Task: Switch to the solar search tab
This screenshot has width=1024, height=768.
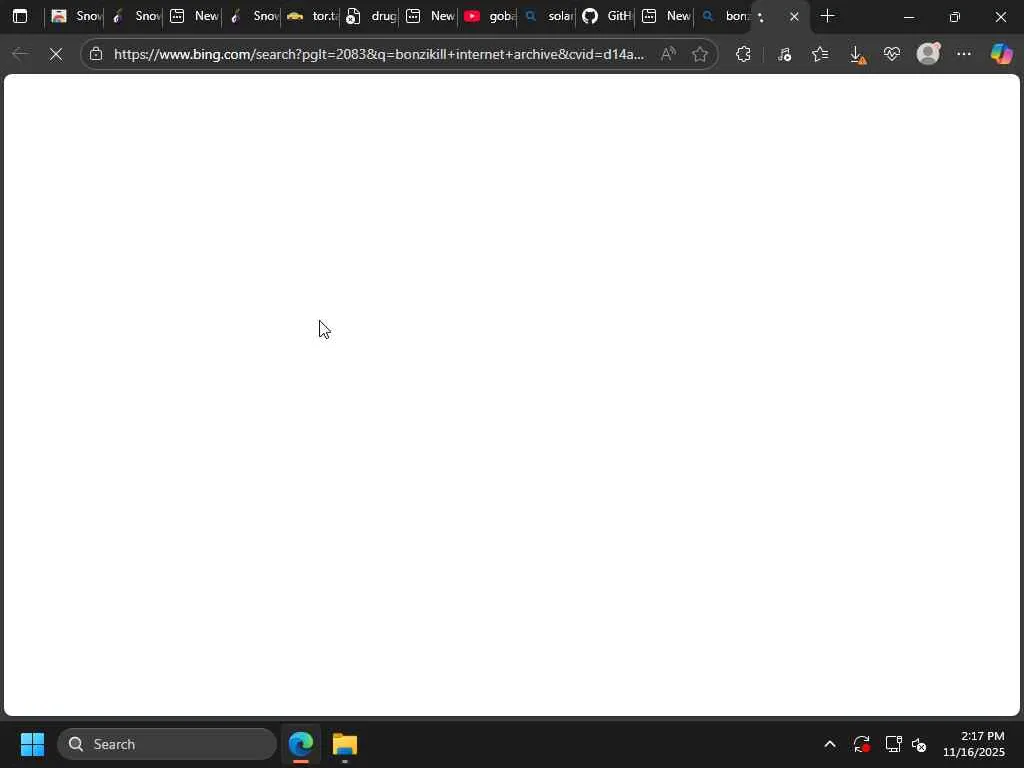Action: [x=548, y=16]
